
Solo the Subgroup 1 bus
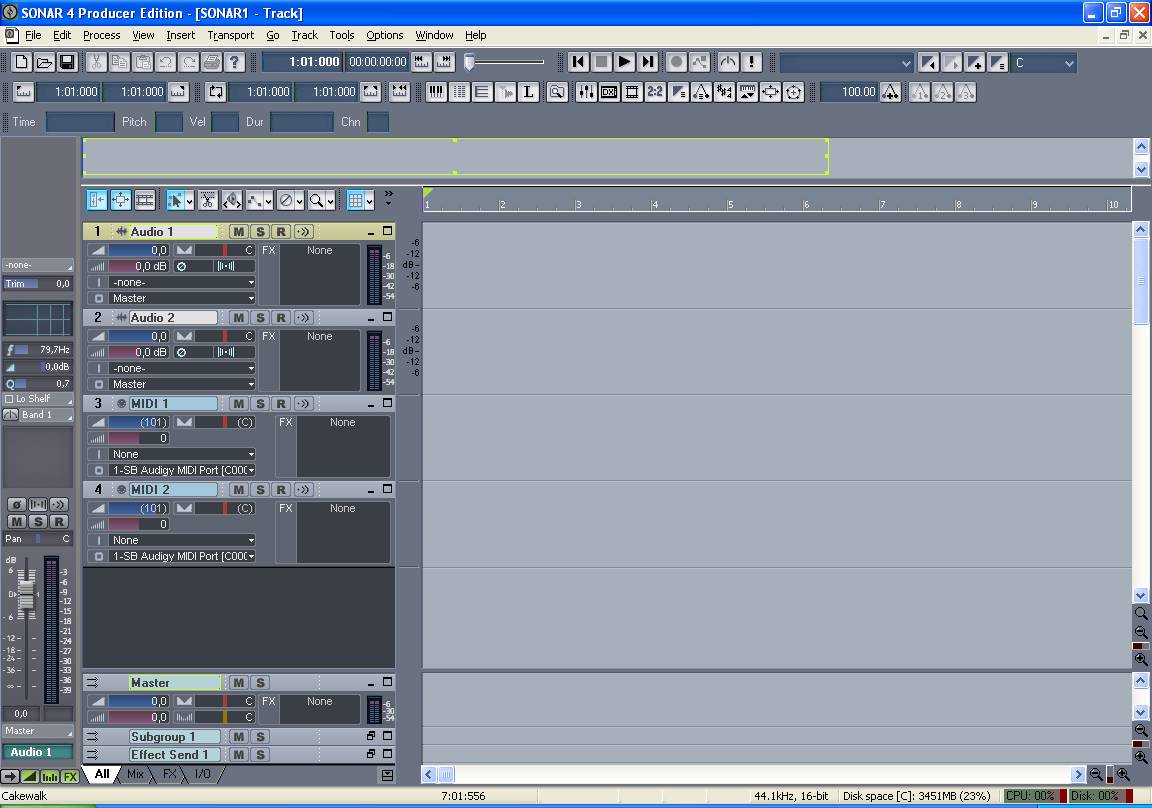pyautogui.click(x=259, y=737)
